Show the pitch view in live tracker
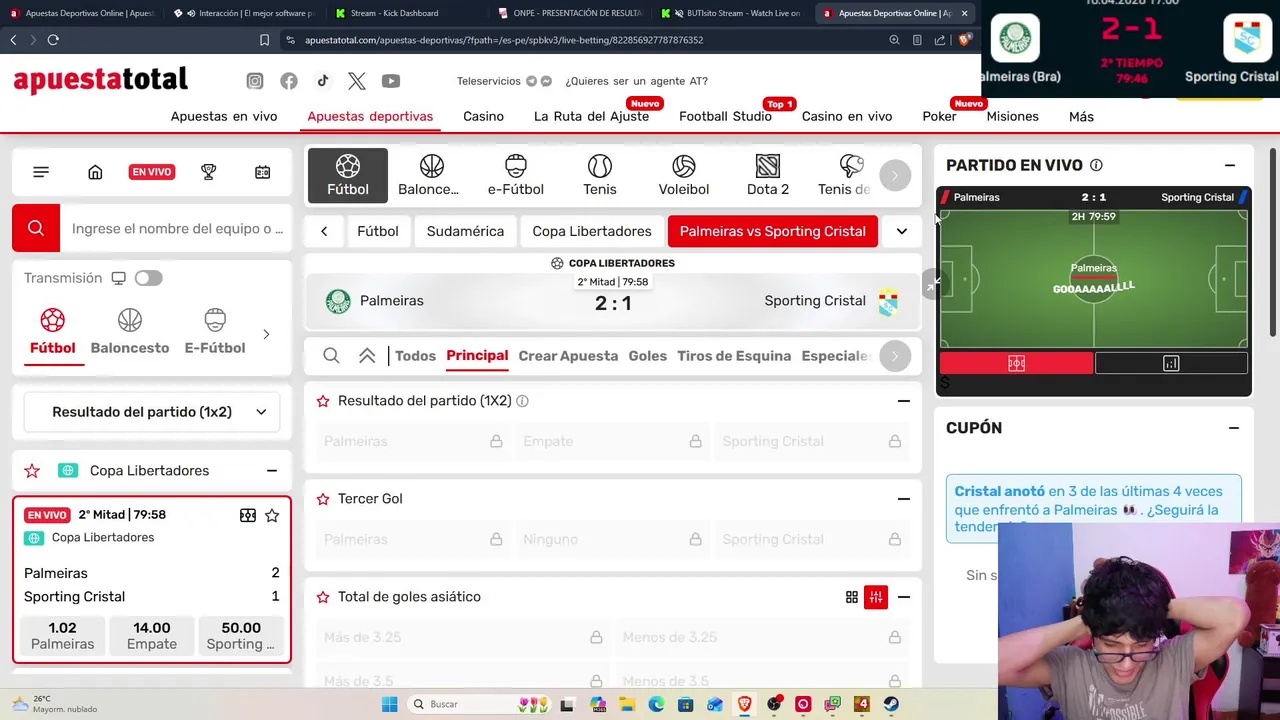The width and height of the screenshot is (1280, 720). tap(1016, 364)
